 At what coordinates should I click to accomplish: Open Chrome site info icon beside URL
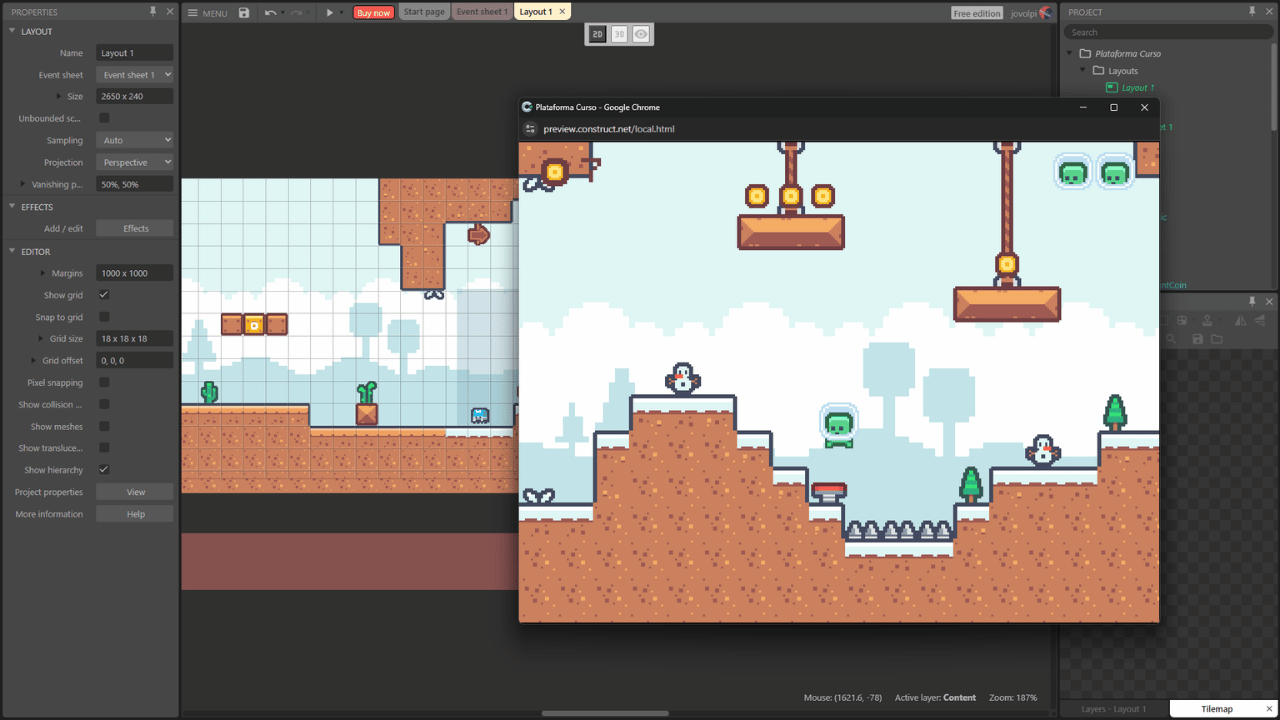(x=531, y=129)
